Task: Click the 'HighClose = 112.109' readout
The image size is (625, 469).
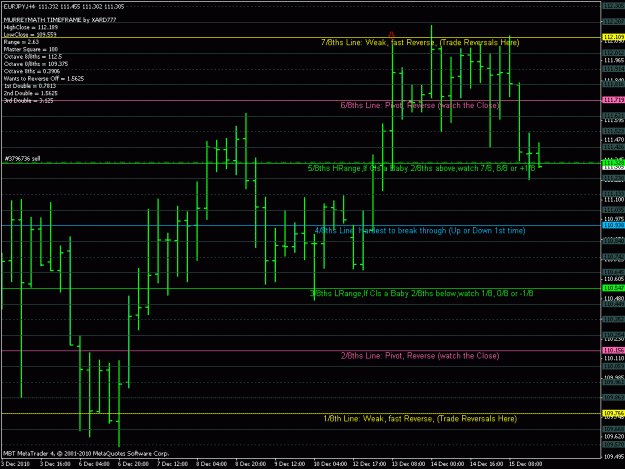Action: click(x=31, y=27)
